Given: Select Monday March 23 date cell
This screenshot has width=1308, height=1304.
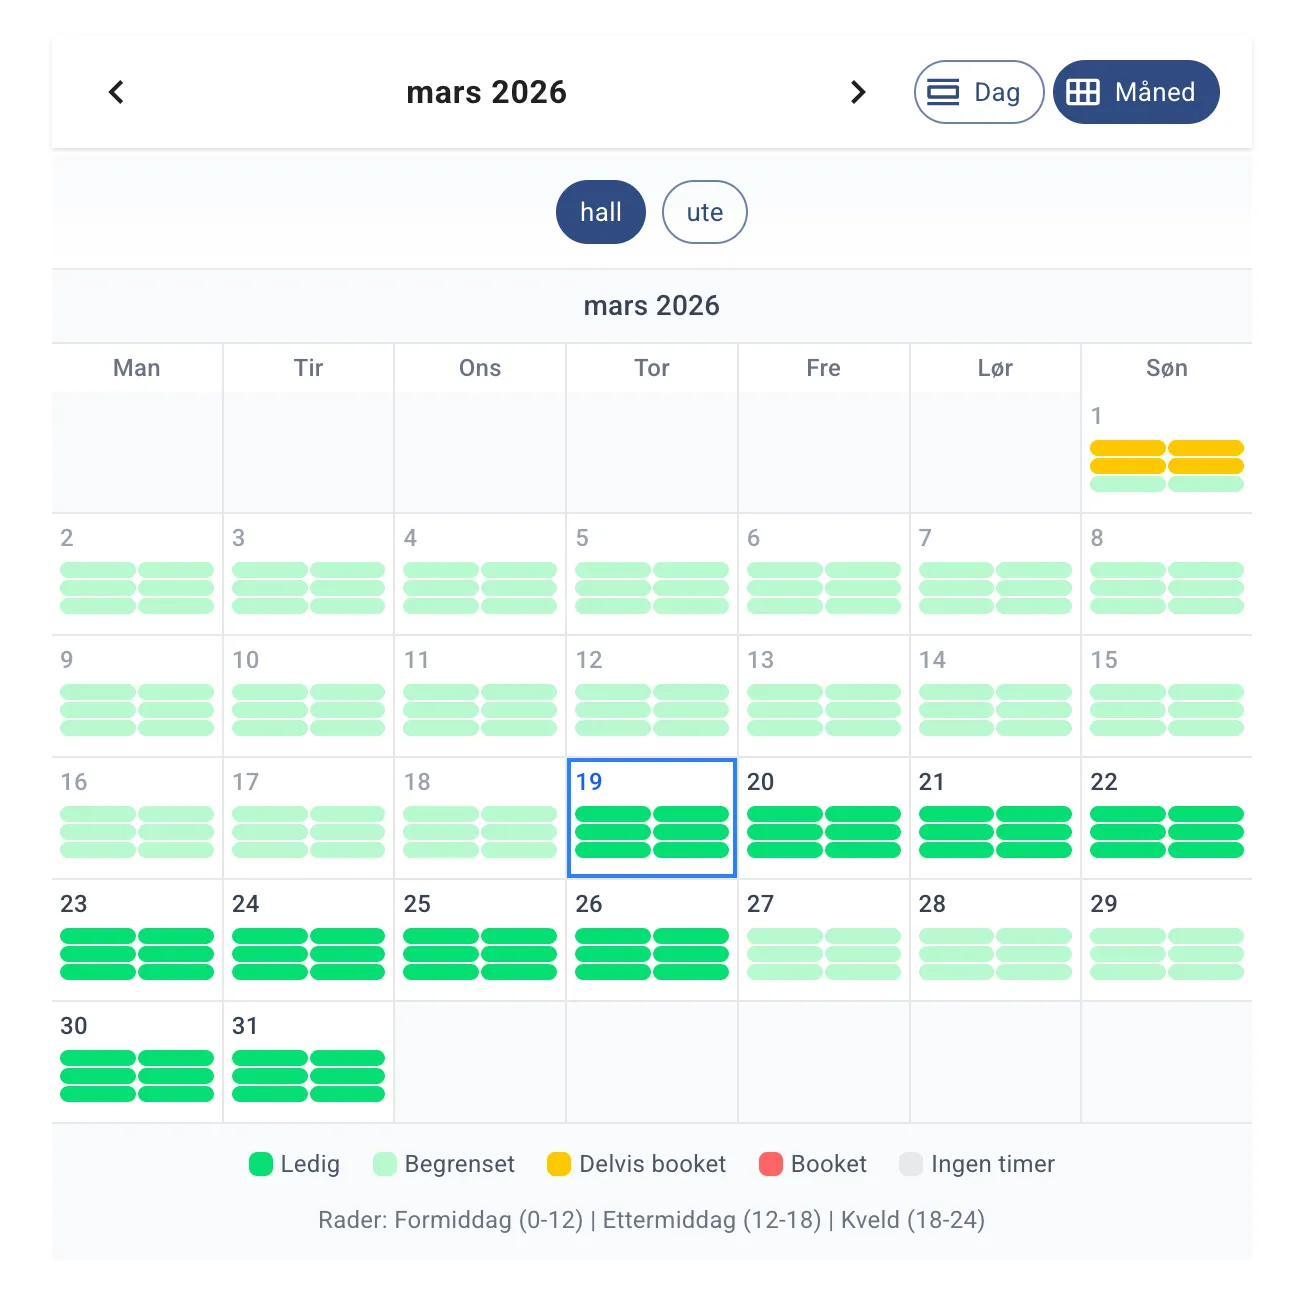Looking at the screenshot, I should (x=137, y=940).
